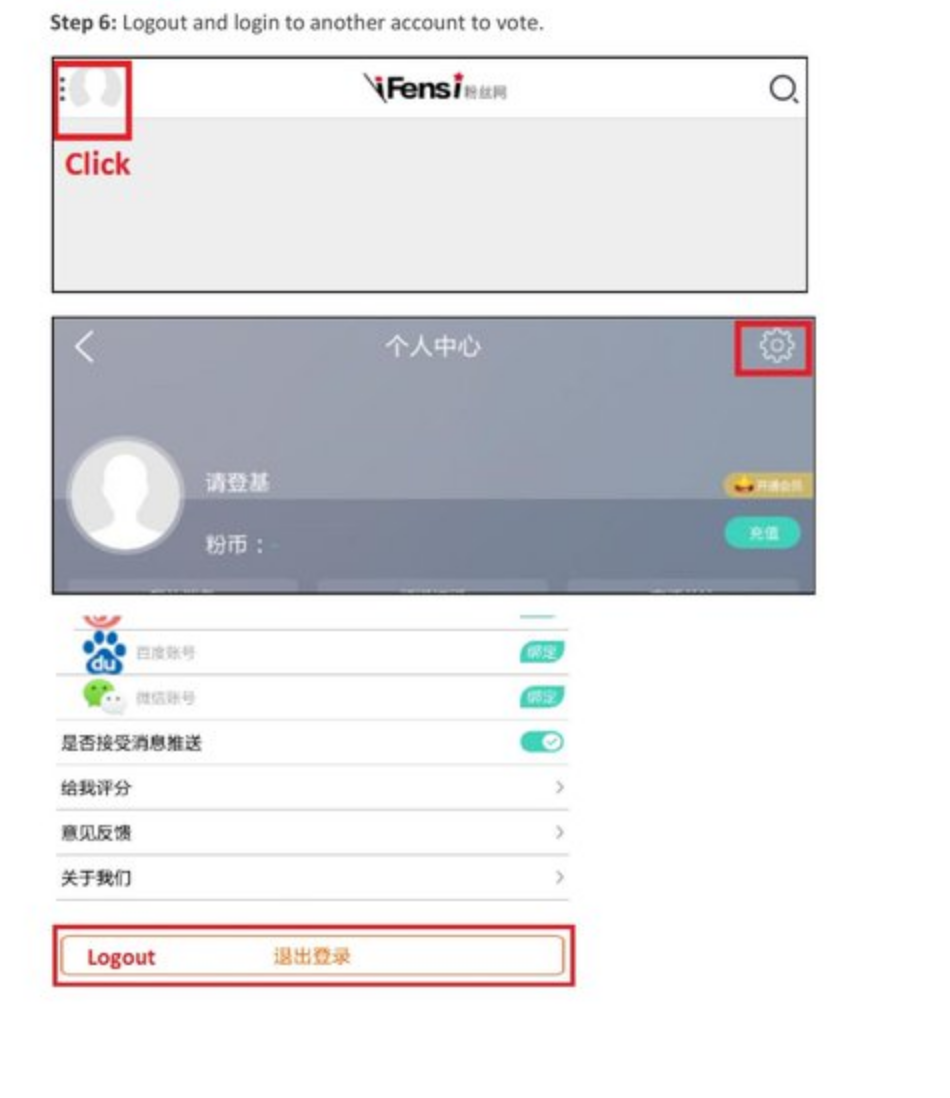Open the 意见反馈 menu item
This screenshot has height=1098, width=950.
click(x=312, y=833)
